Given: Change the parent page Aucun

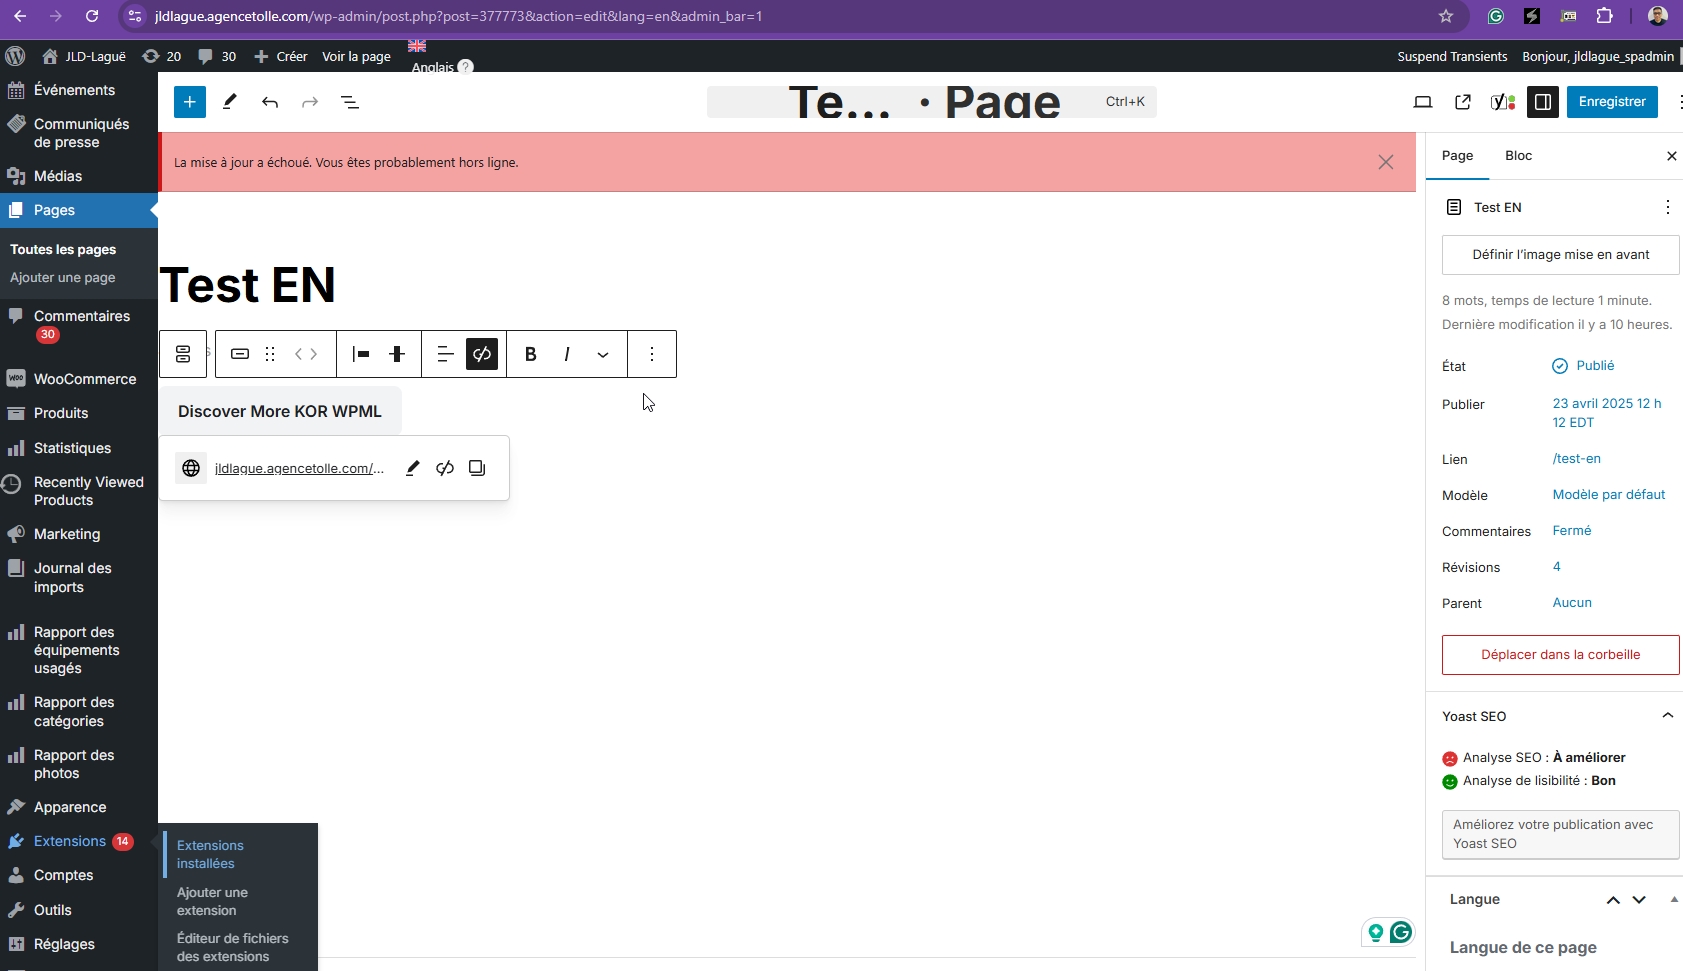Looking at the screenshot, I should tap(1572, 603).
